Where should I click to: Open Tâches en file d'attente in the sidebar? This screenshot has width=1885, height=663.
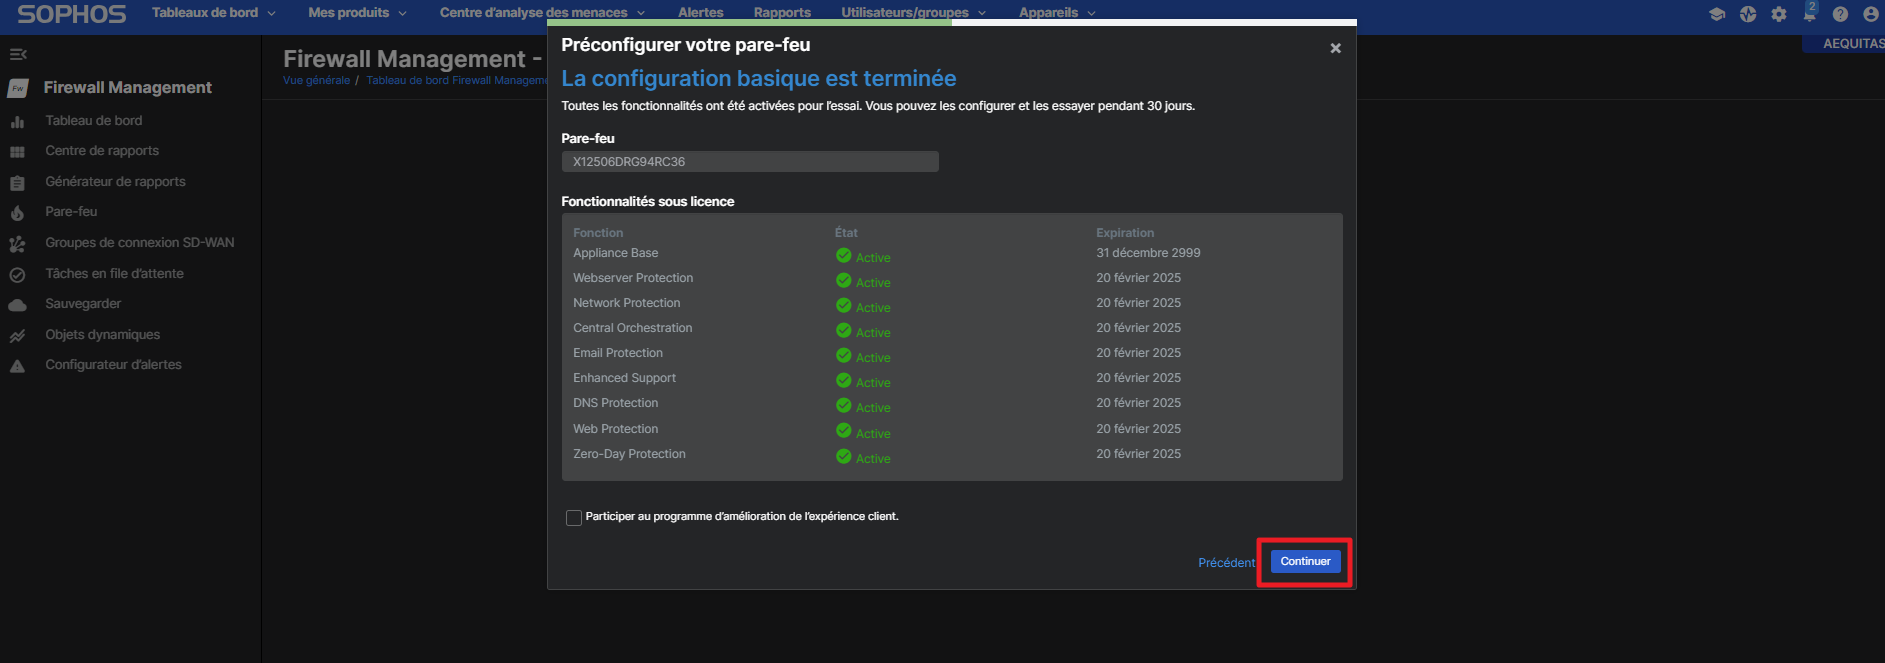[114, 274]
